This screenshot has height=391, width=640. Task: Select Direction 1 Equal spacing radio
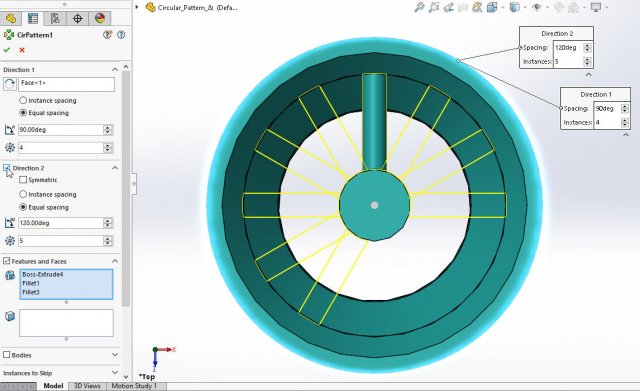pyautogui.click(x=23, y=112)
